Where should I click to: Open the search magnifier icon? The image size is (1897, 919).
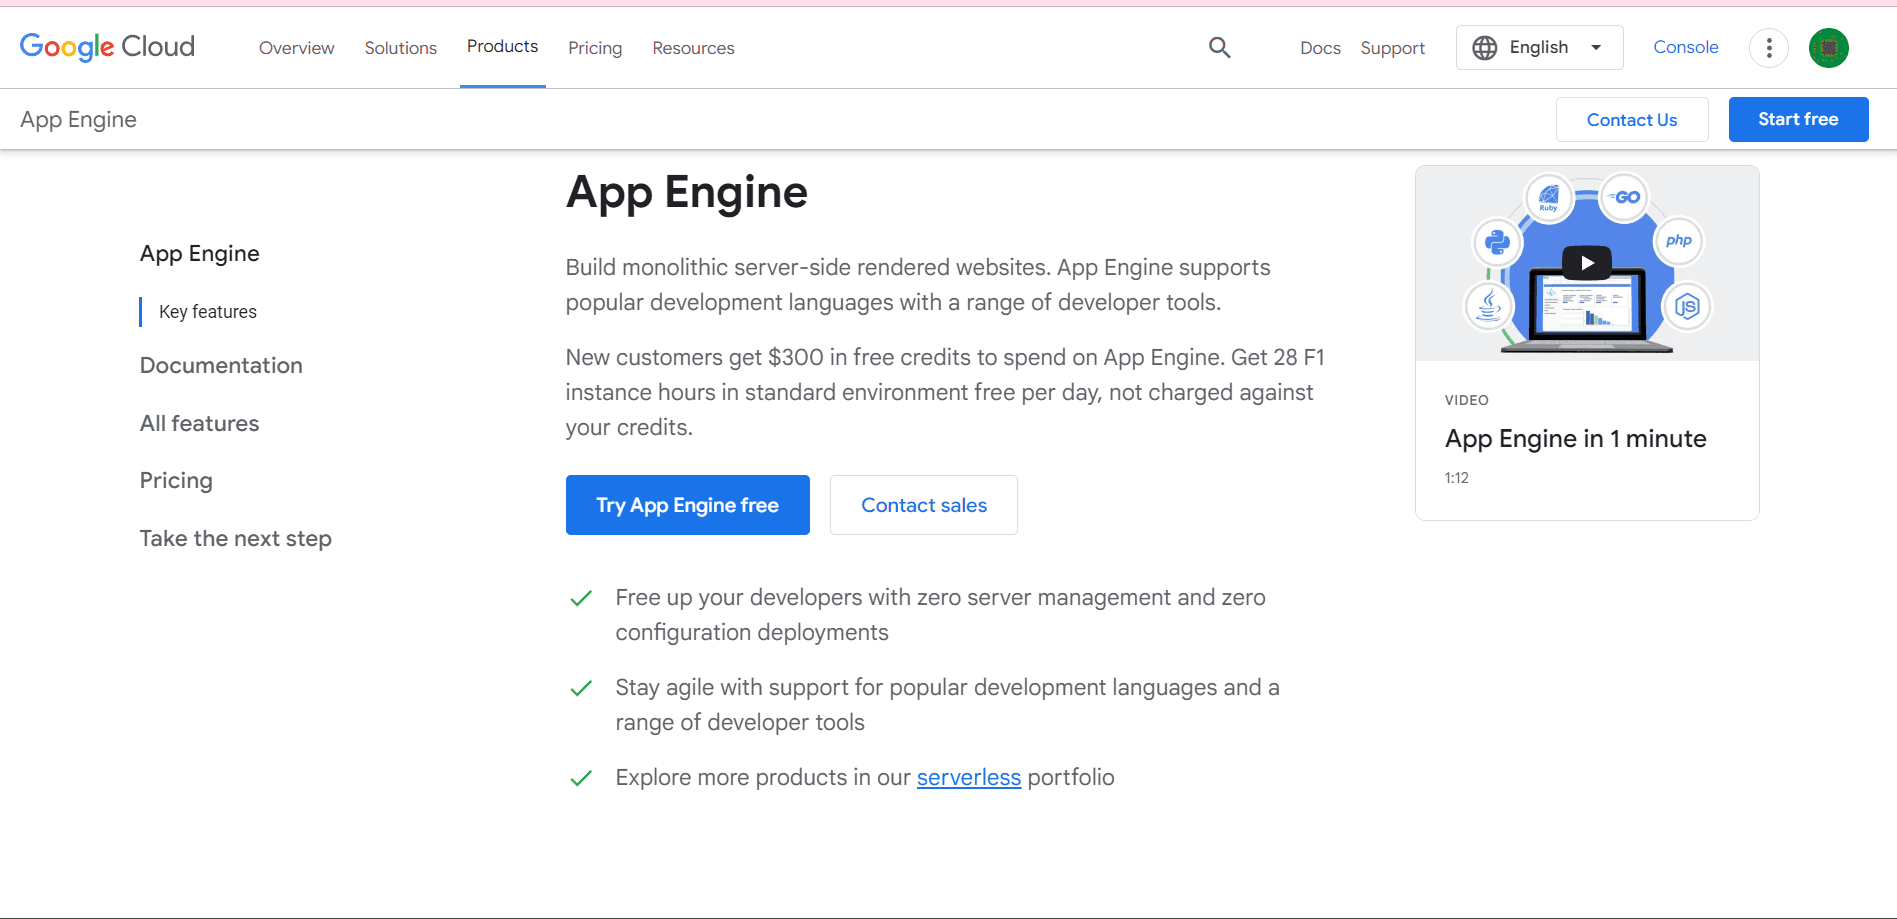coord(1219,47)
